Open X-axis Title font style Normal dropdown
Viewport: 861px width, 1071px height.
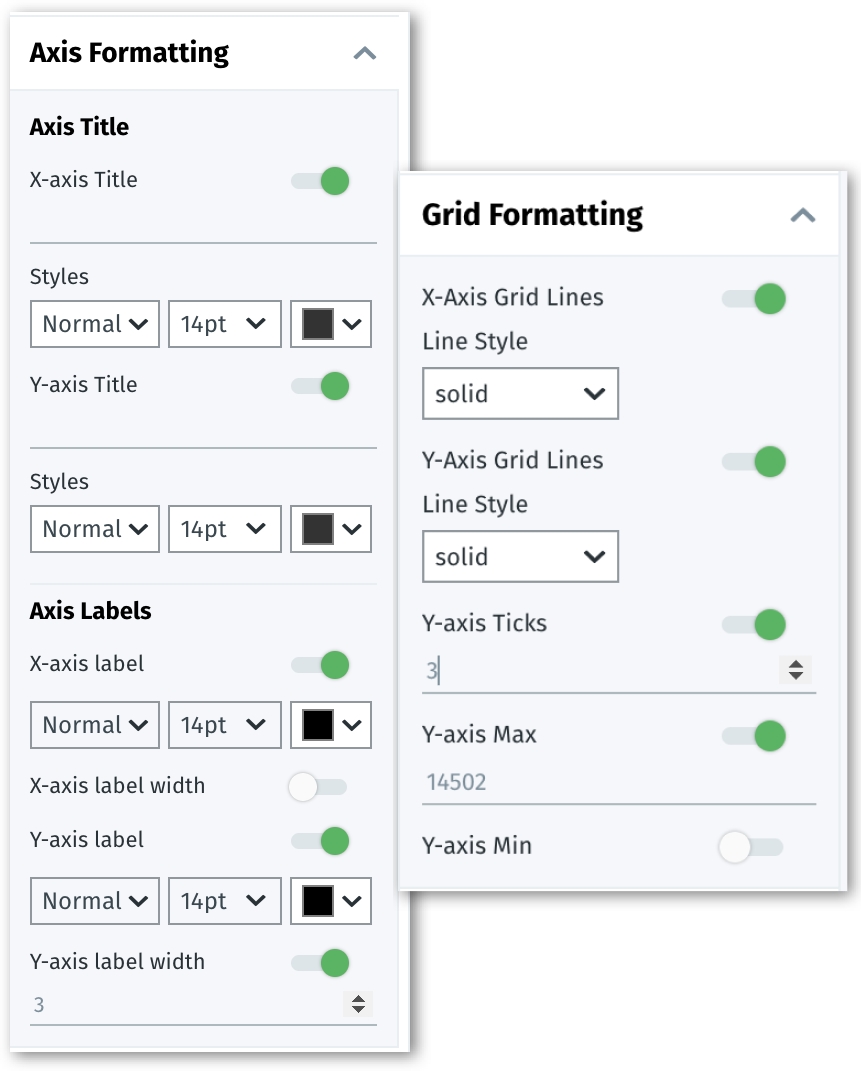click(95, 324)
